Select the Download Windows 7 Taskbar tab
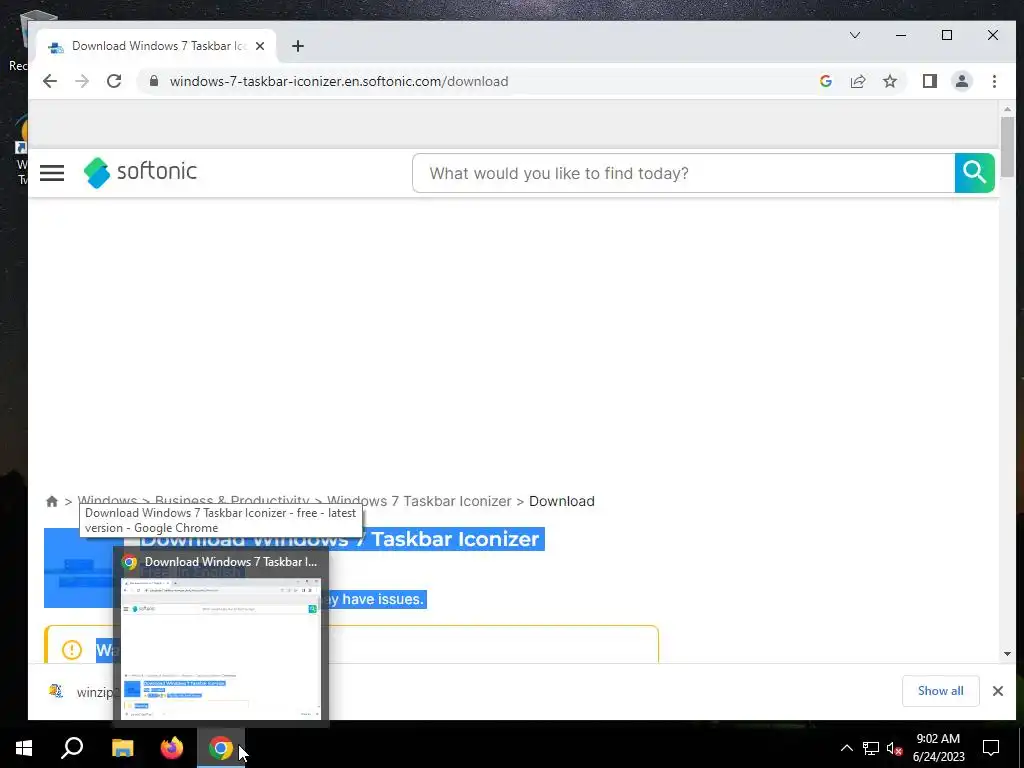Viewport: 1024px width, 768px height. click(157, 46)
